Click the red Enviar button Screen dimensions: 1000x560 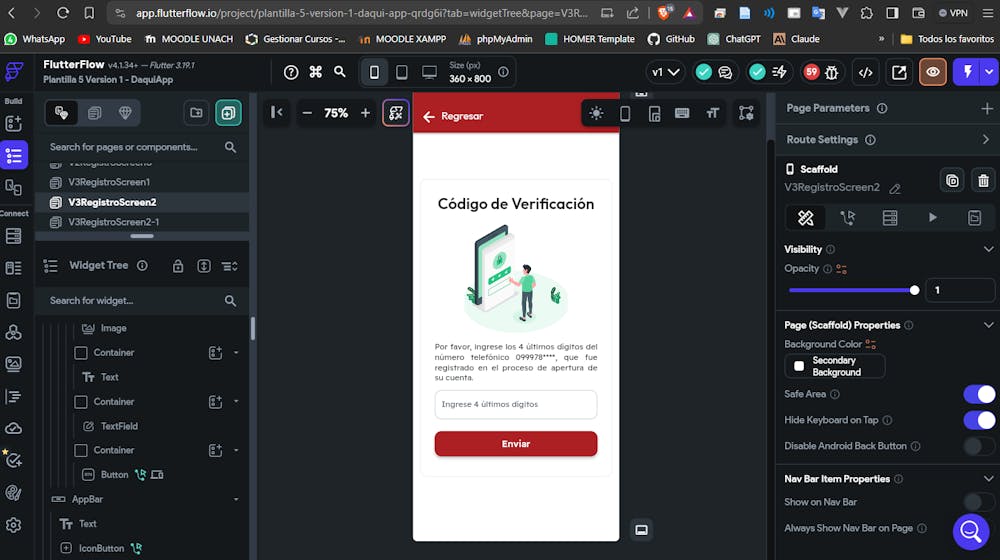click(515, 443)
